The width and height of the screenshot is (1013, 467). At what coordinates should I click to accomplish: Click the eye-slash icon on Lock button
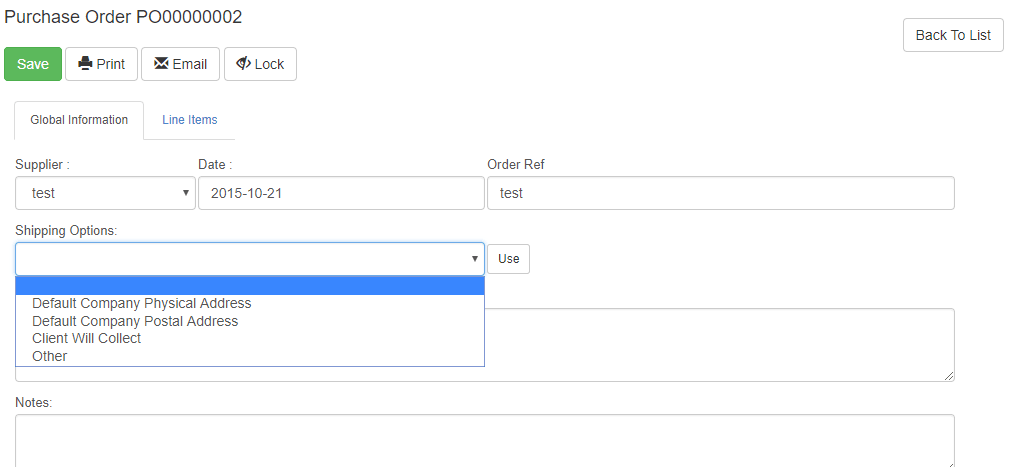243,64
